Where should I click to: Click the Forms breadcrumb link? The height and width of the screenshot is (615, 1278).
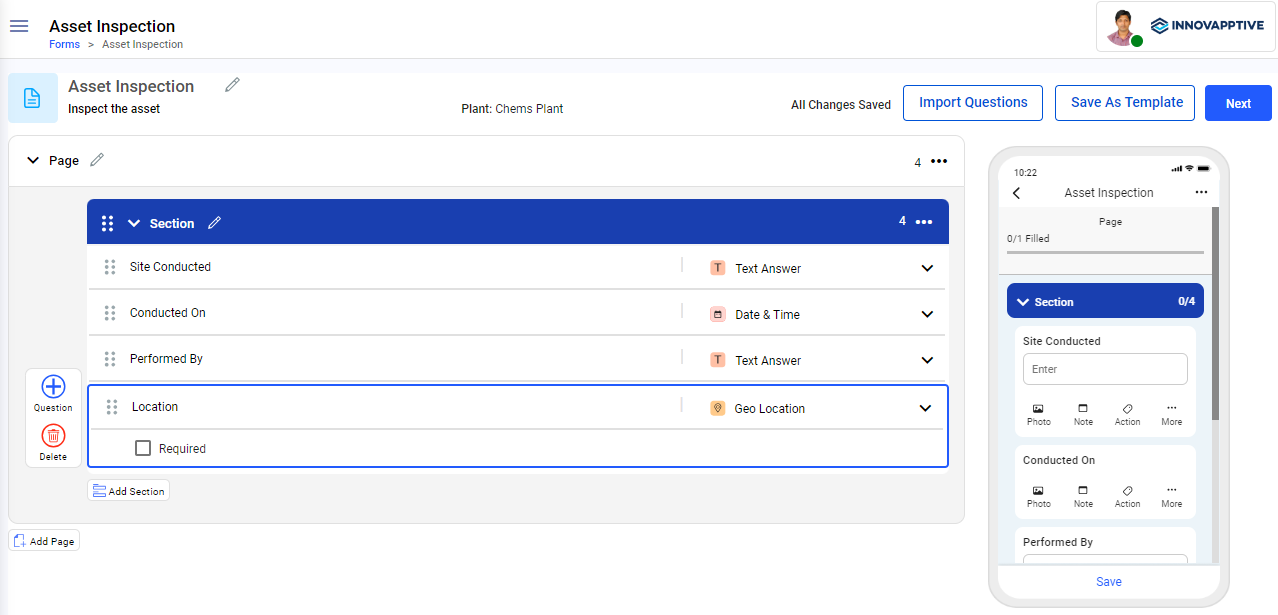coord(64,44)
